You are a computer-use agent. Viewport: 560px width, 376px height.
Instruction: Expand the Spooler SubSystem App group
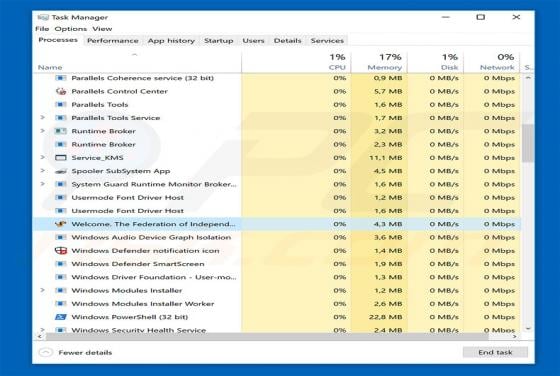[42, 171]
